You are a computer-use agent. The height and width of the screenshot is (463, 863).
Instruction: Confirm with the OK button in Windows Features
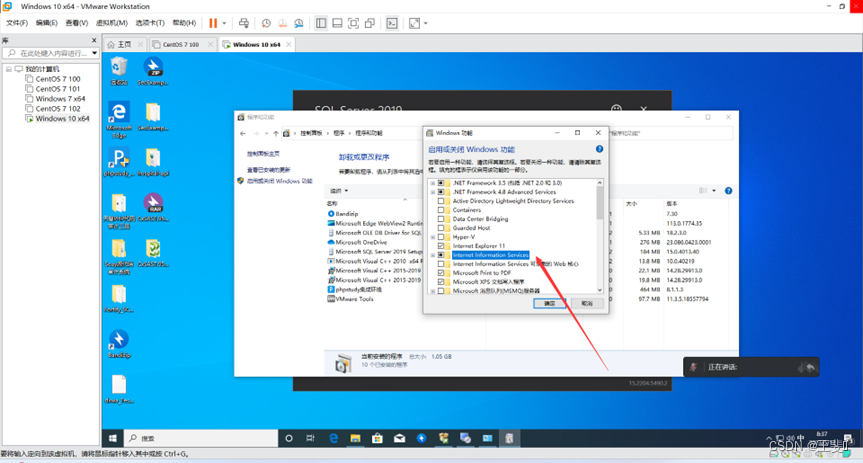pyautogui.click(x=549, y=303)
